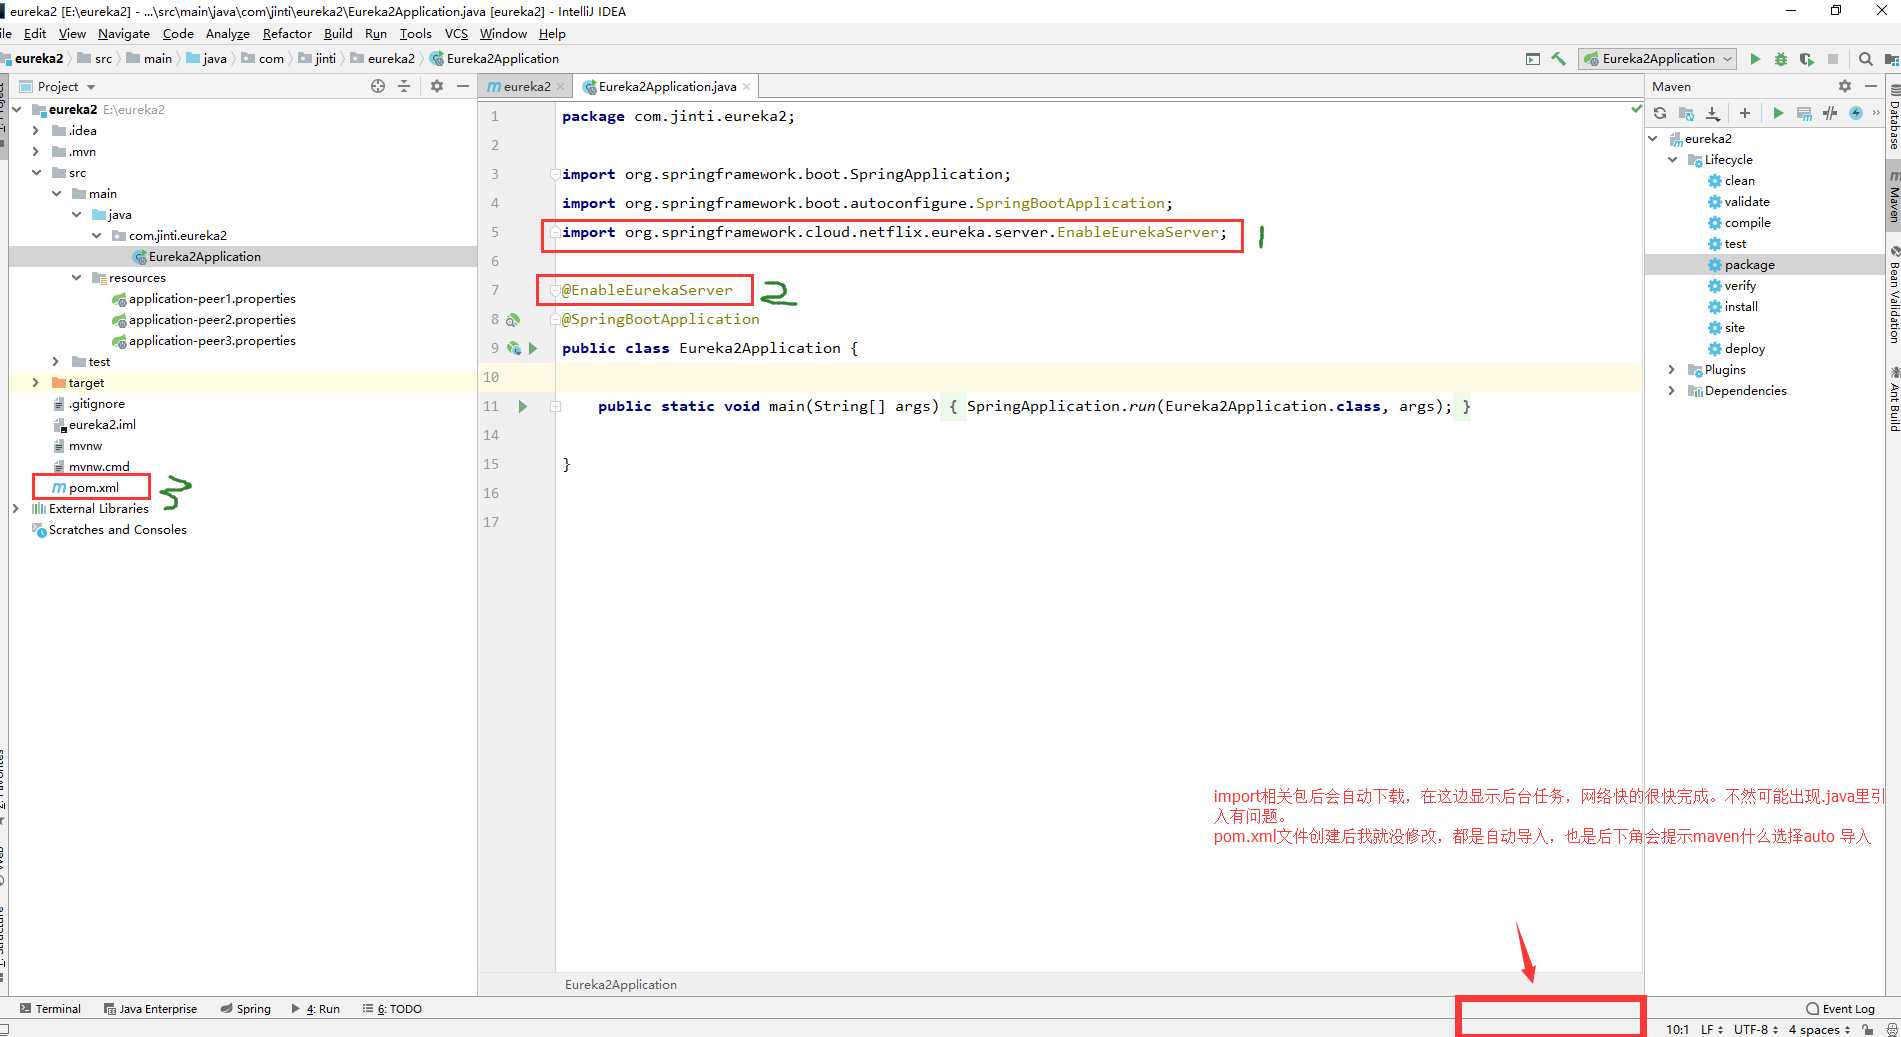Image resolution: width=1901 pixels, height=1037 pixels.
Task: Toggle read-only lock icon in the status bar
Action: tap(1867, 1029)
